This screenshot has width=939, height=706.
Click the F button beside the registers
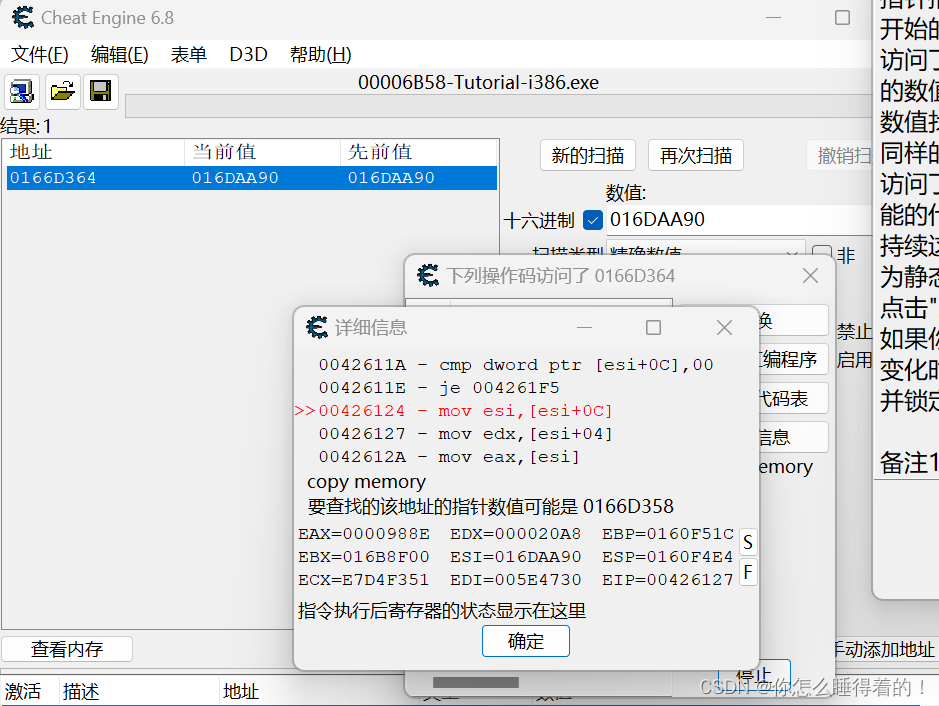tap(748, 572)
